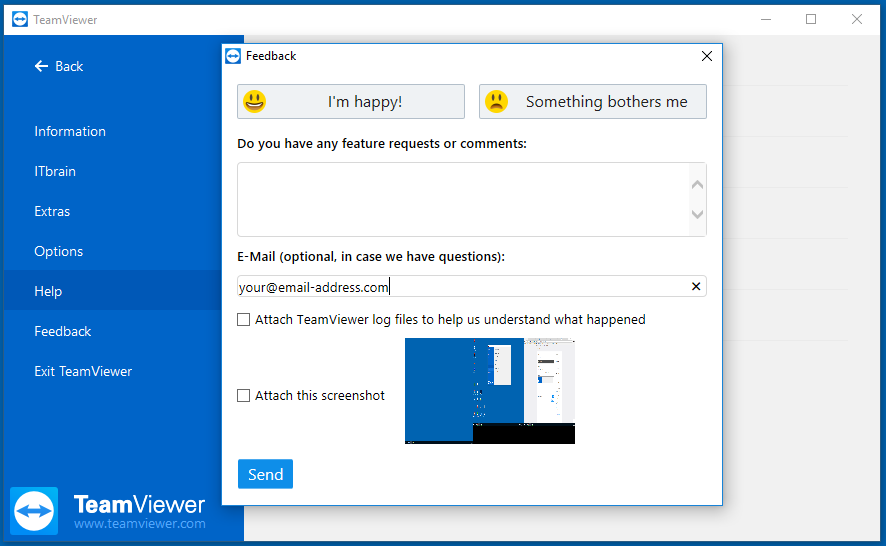Click the TeamViewer icon in Feedback title bar
Screen dimensions: 886x546
pos(233,56)
